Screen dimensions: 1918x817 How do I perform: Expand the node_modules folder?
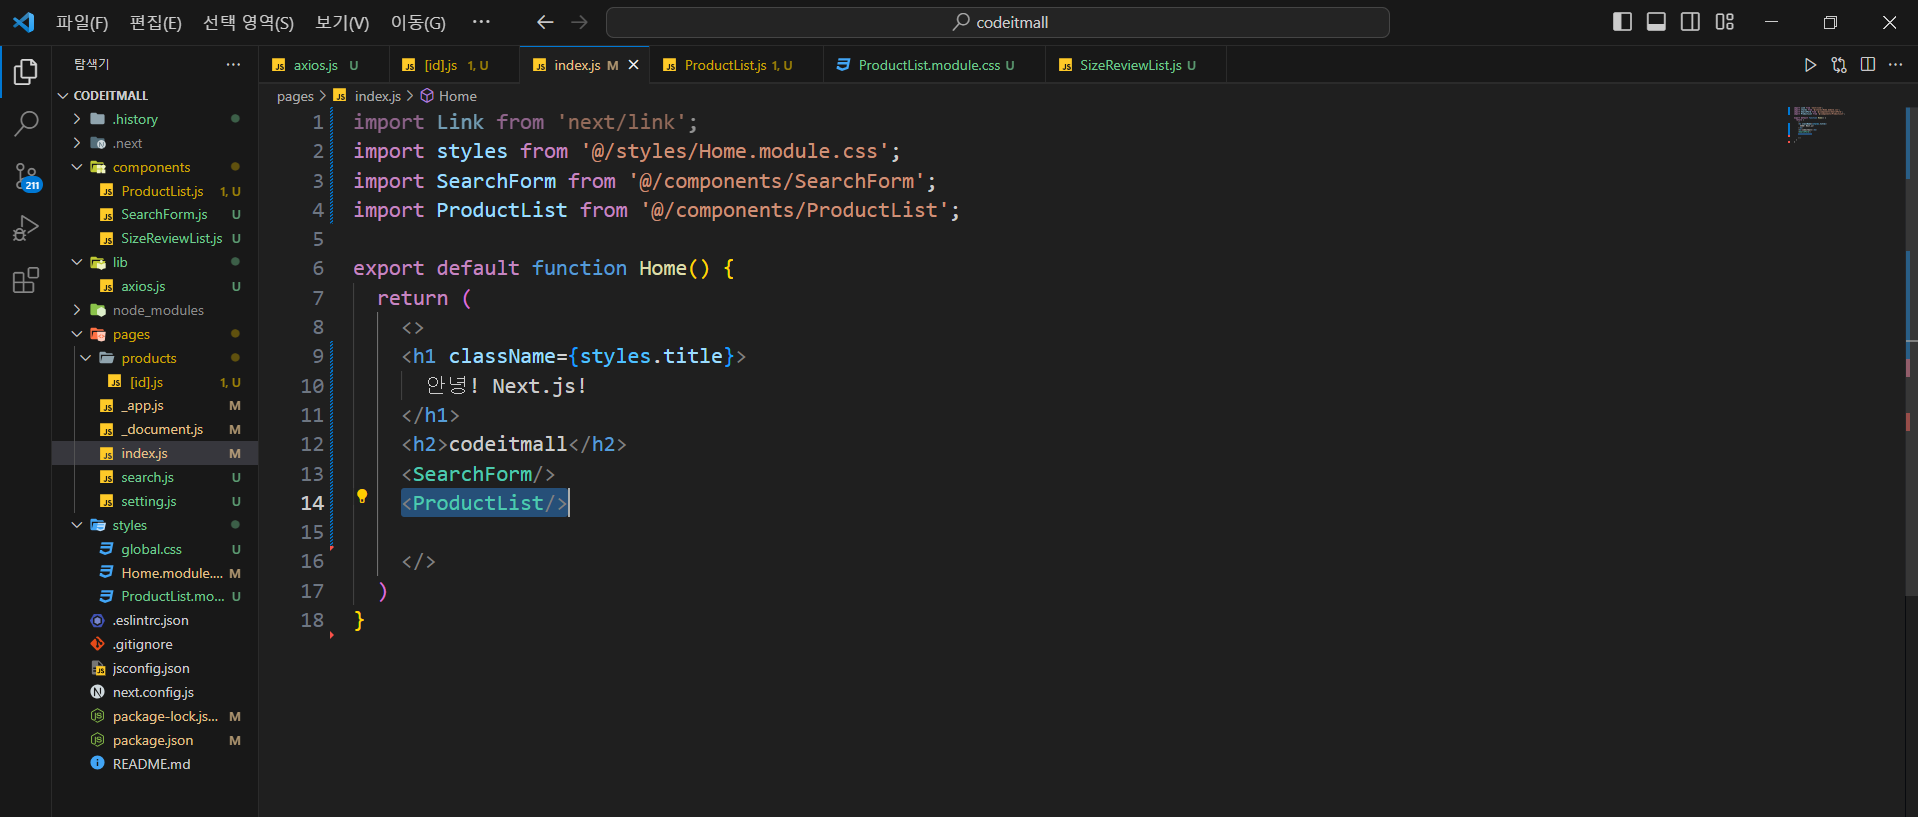click(x=155, y=310)
